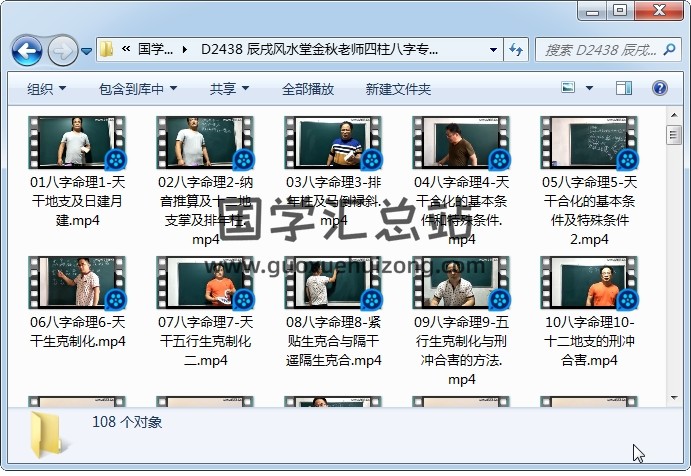Open the 共享 menu
The image size is (691, 476).
(229, 89)
